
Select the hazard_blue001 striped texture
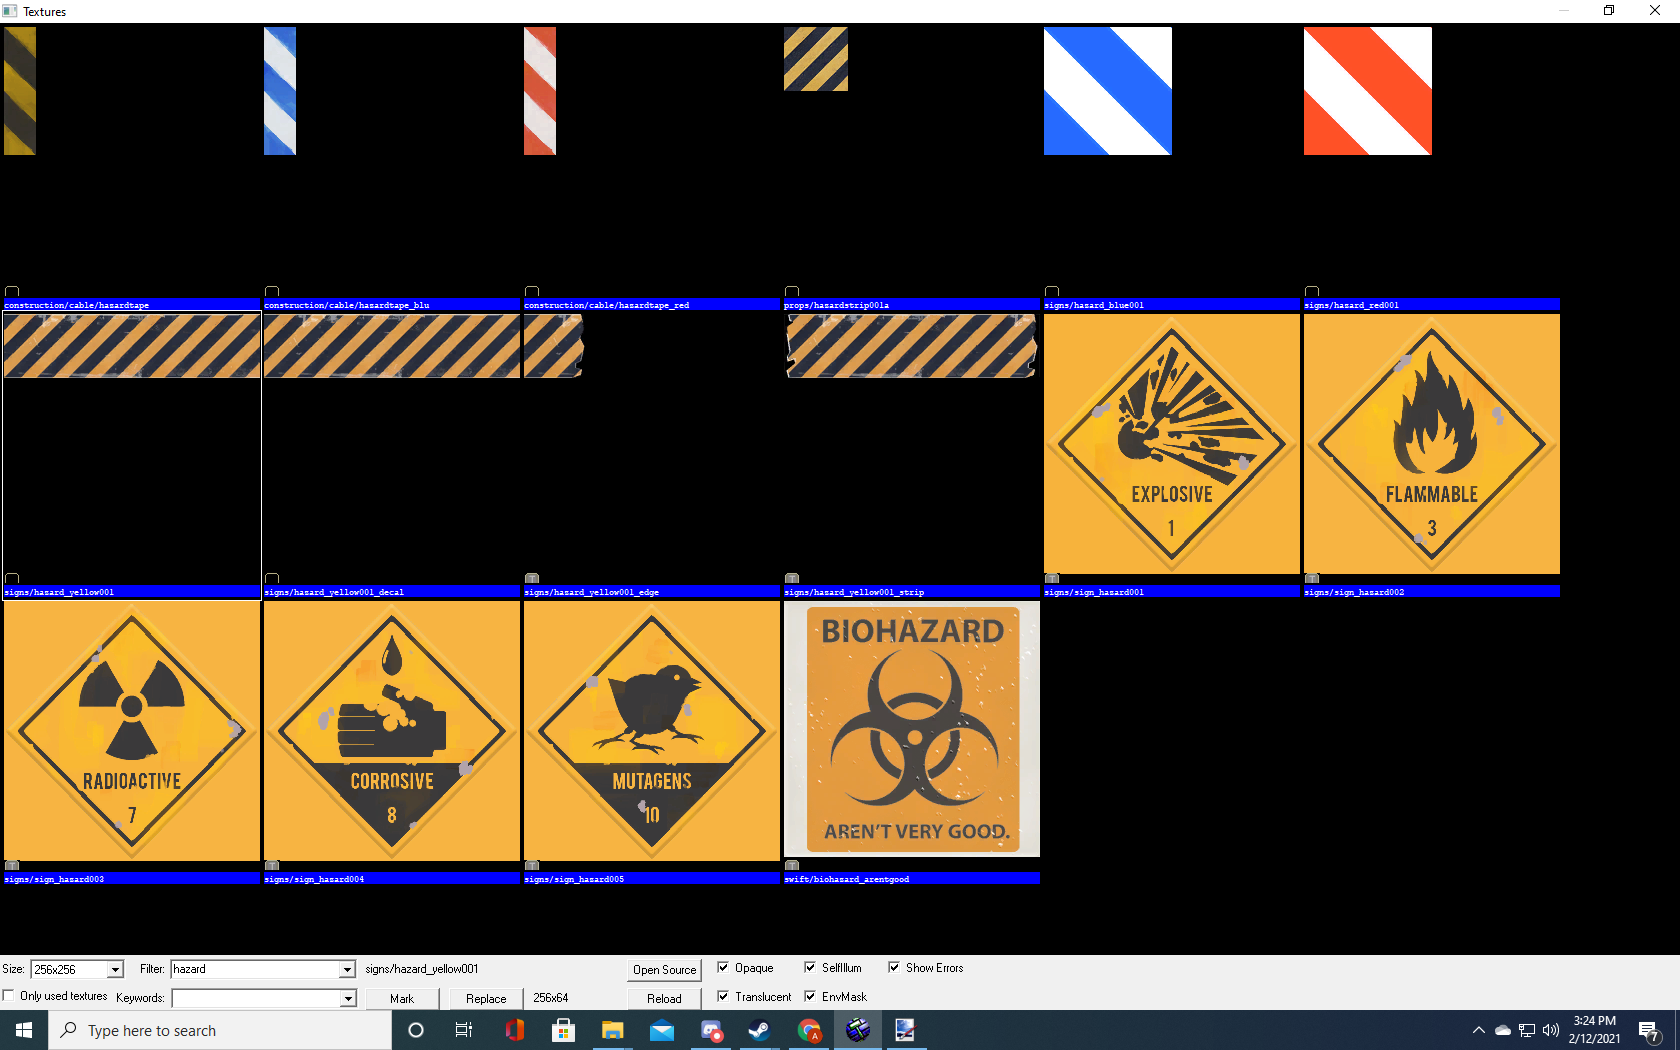click(x=1108, y=91)
